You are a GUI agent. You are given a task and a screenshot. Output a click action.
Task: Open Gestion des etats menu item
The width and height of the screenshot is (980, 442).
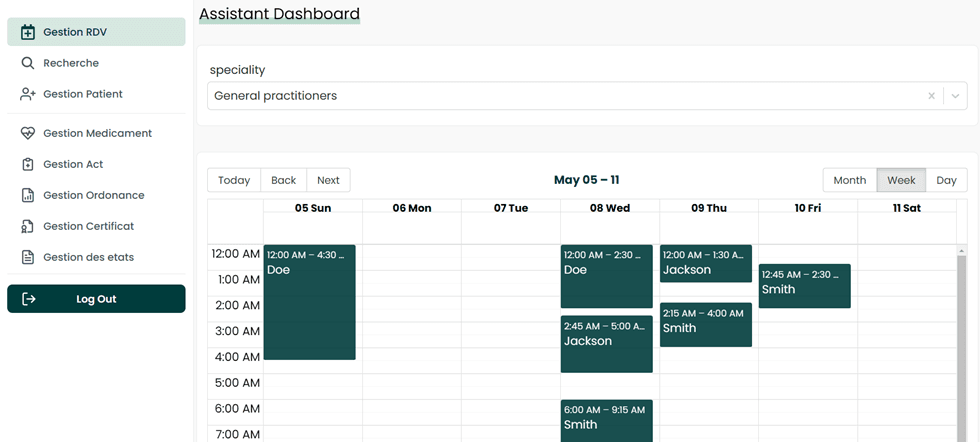coord(88,257)
